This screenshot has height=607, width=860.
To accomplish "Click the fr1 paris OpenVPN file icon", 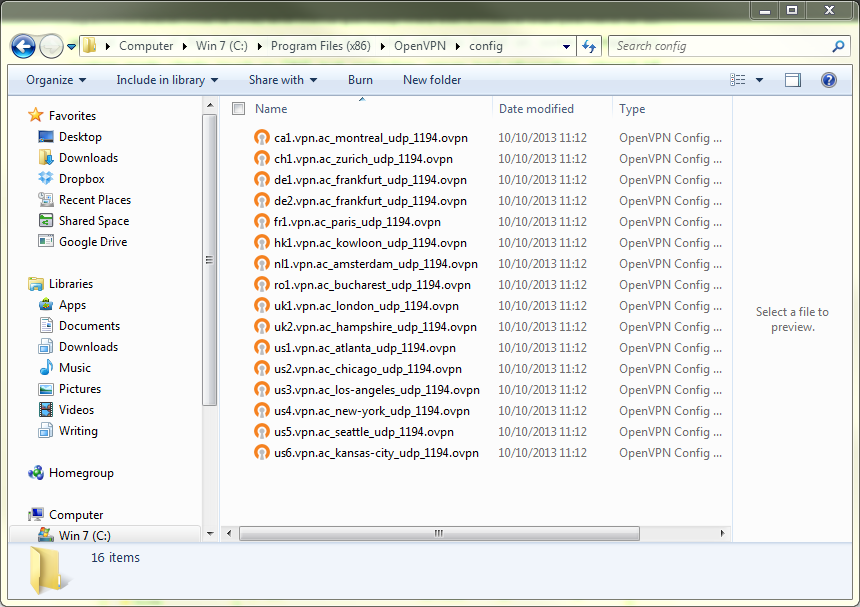I will [x=262, y=222].
